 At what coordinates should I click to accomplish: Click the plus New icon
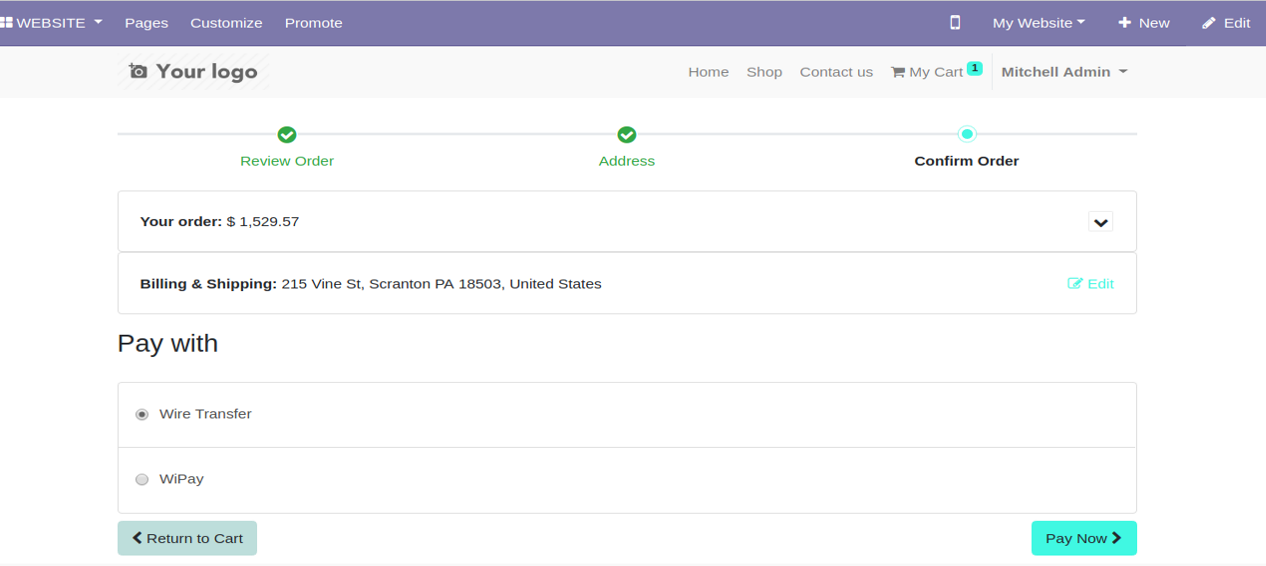click(1124, 22)
